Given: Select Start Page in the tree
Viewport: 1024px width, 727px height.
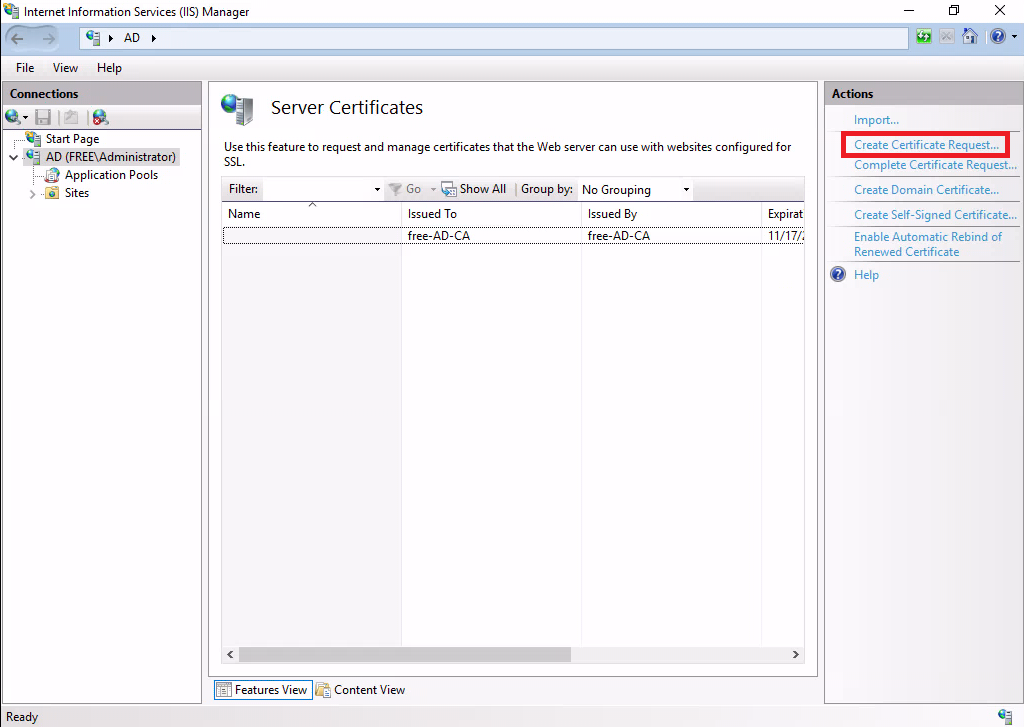Looking at the screenshot, I should coord(72,138).
